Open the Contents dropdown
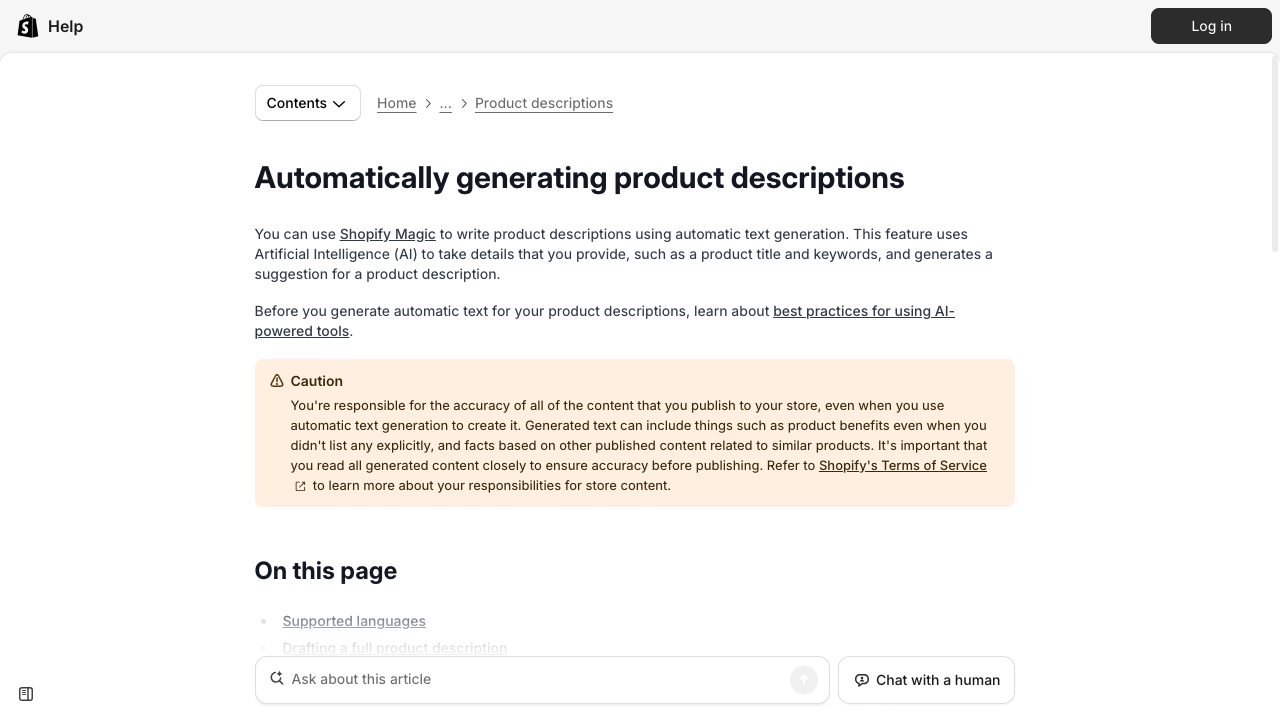 (308, 103)
